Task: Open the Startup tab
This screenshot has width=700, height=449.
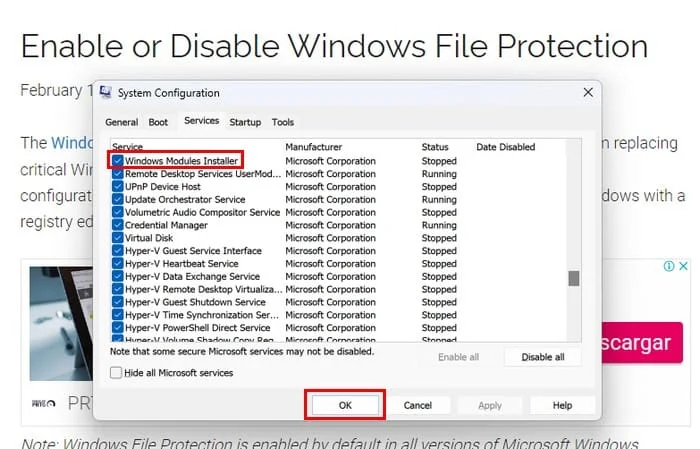Action: tap(245, 122)
